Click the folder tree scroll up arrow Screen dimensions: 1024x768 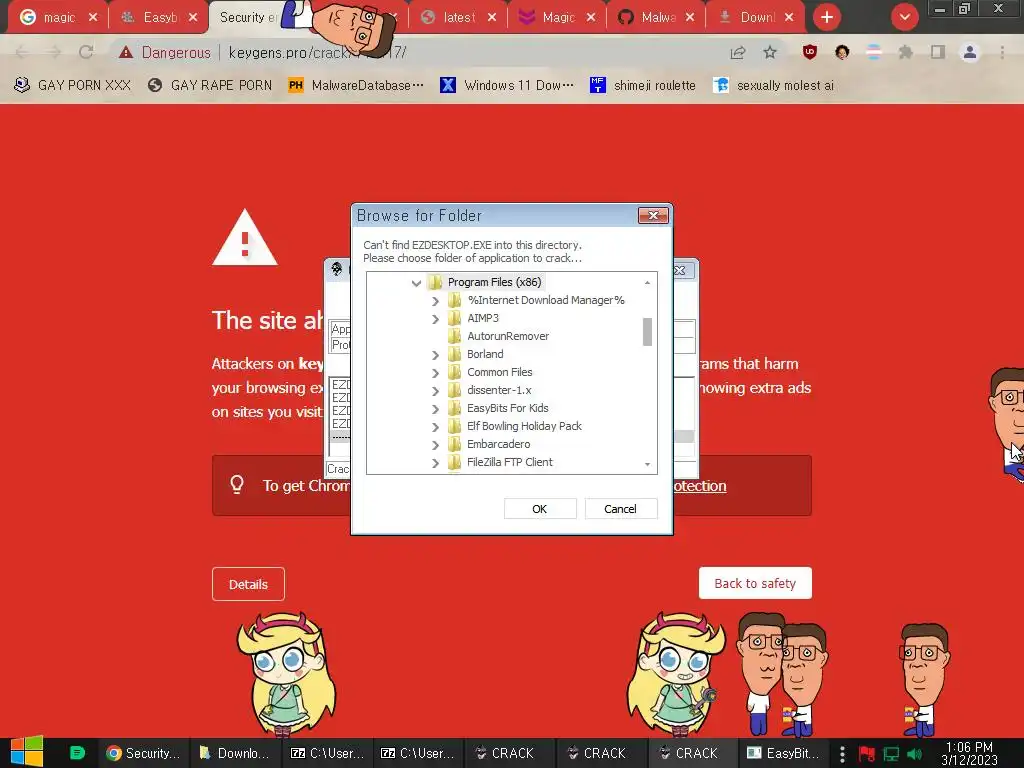pos(647,282)
